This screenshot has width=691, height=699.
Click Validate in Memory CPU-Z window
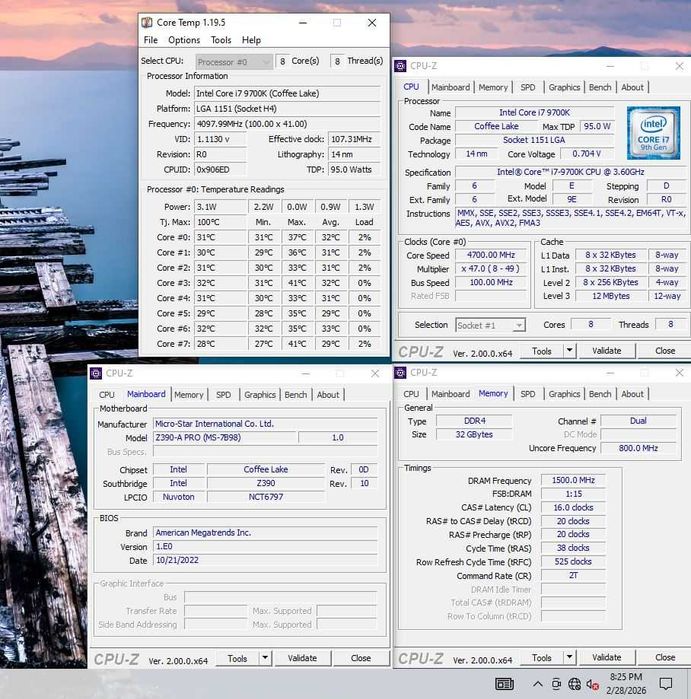(606, 658)
